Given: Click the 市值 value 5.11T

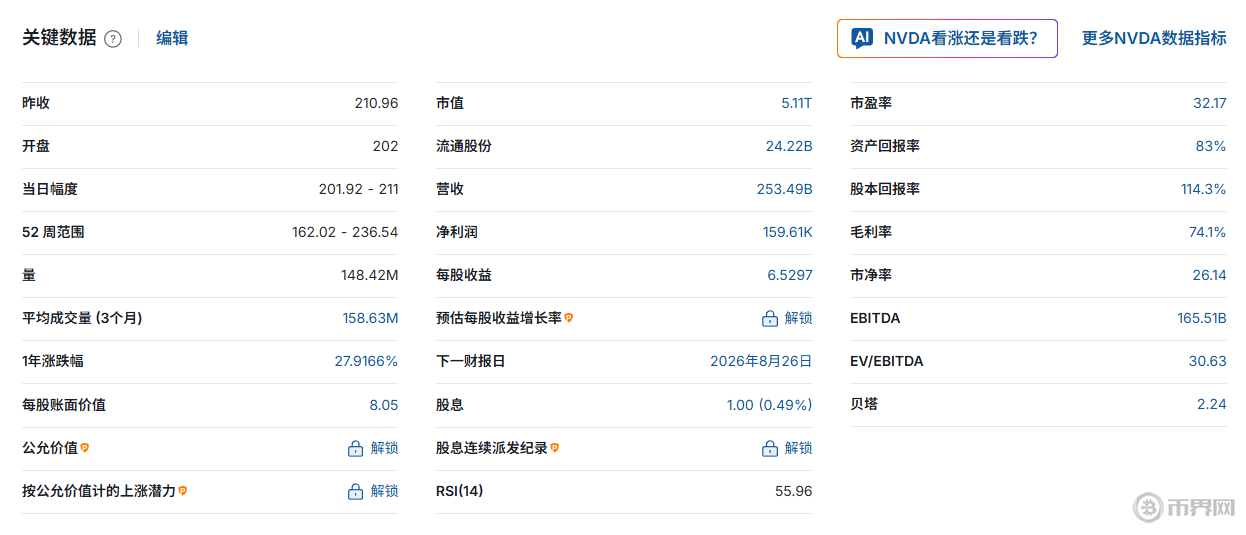Looking at the screenshot, I should pyautogui.click(x=797, y=103).
